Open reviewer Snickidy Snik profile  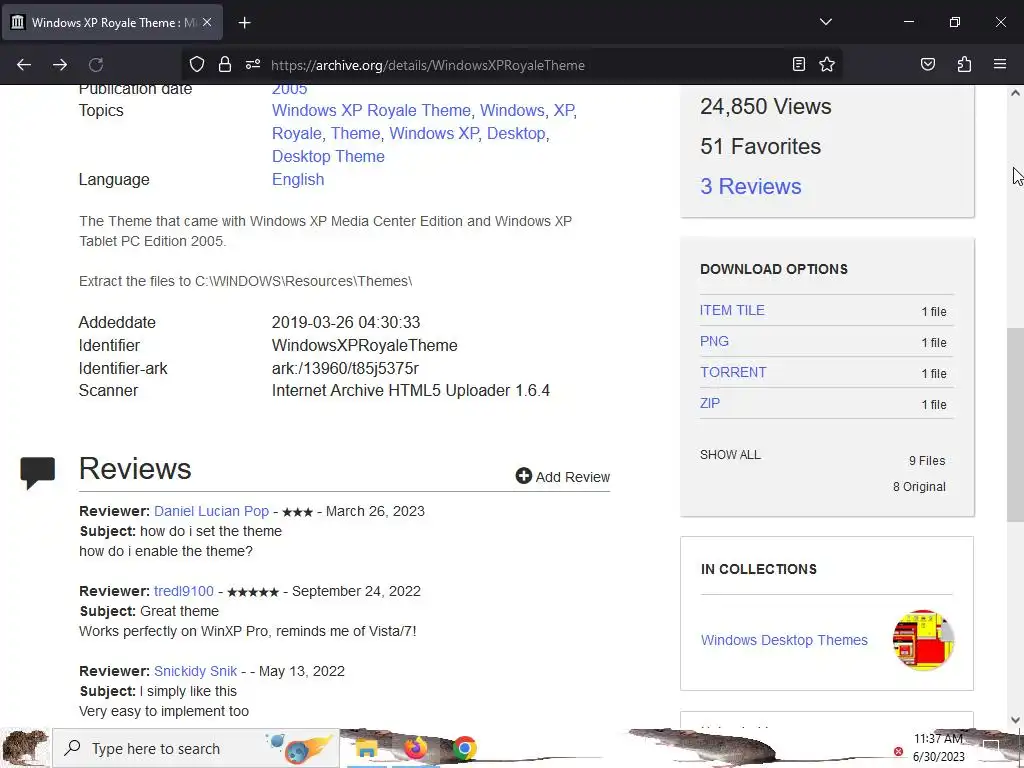point(195,671)
